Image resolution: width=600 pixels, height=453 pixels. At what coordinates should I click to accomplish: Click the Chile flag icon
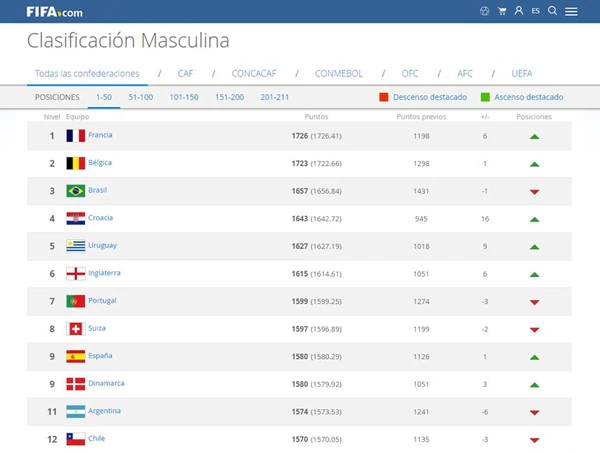(x=75, y=439)
